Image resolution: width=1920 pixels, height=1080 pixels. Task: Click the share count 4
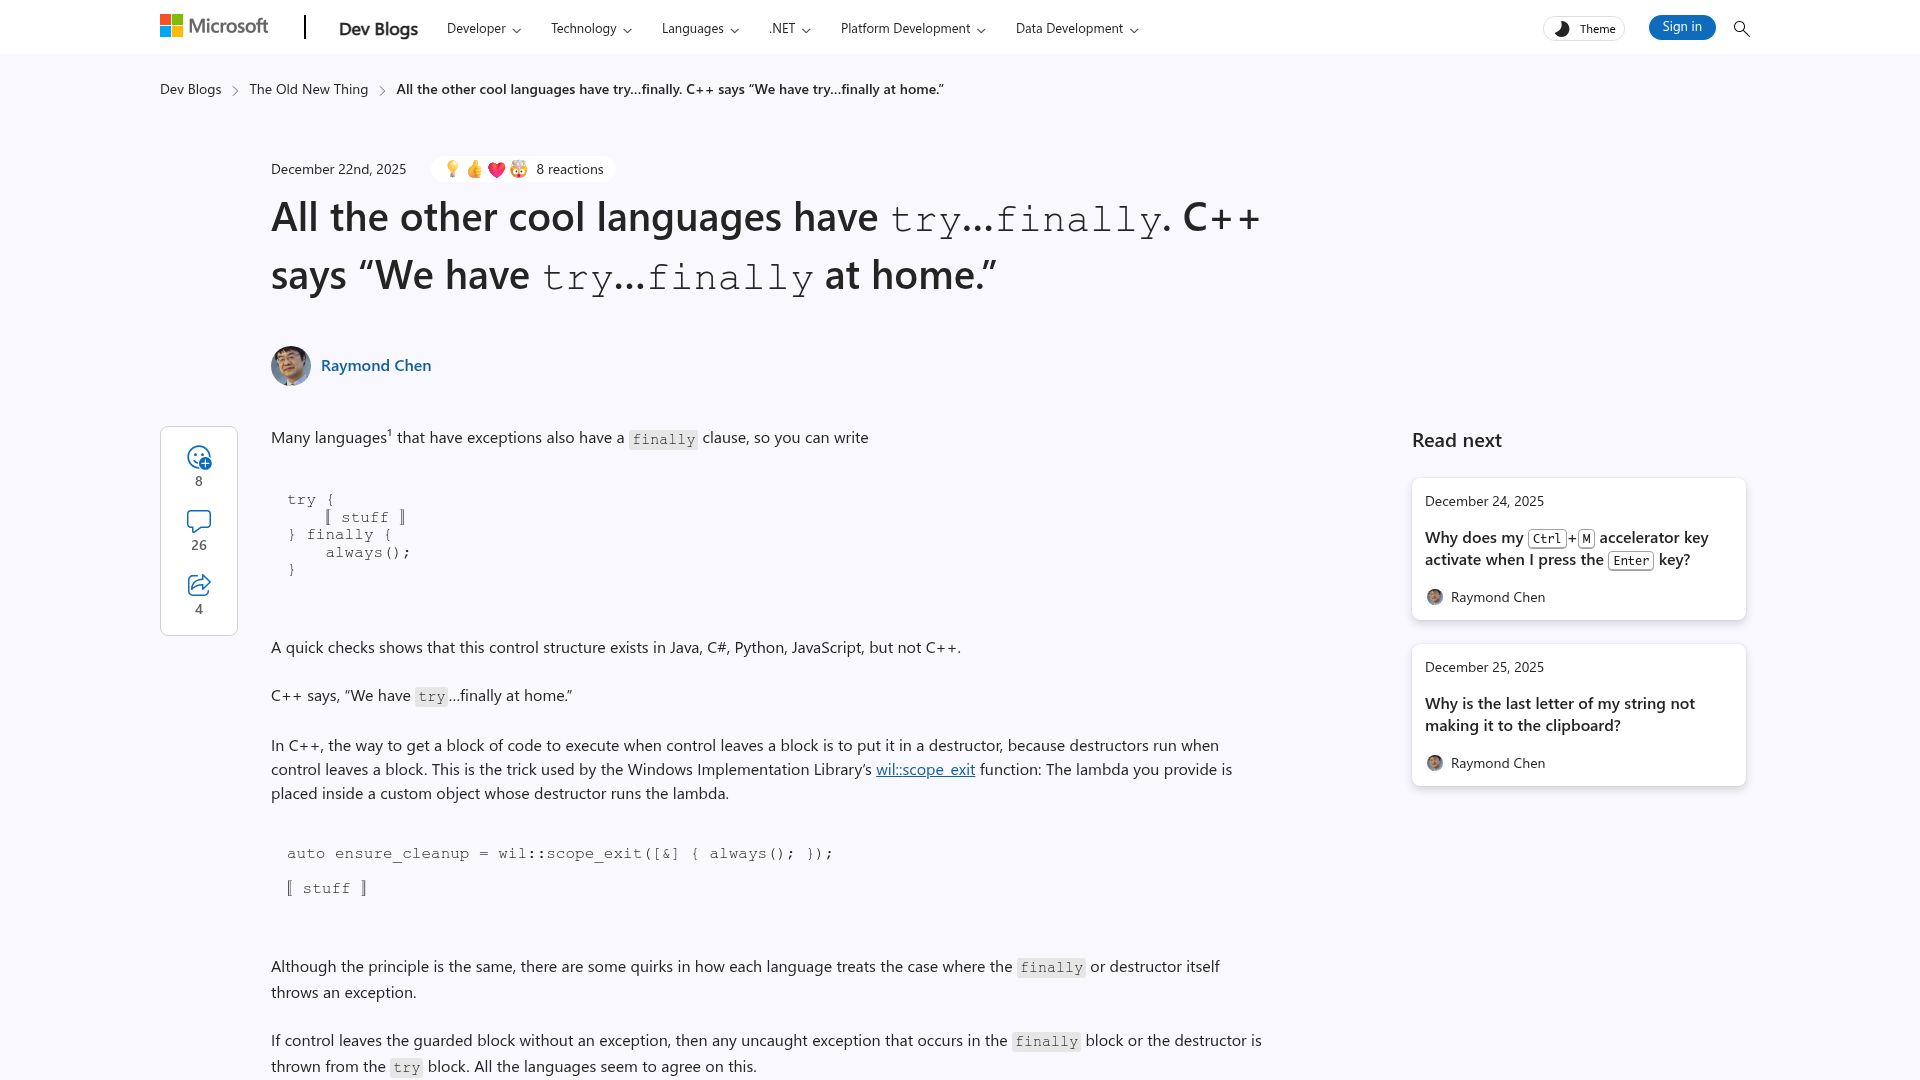pyautogui.click(x=199, y=609)
